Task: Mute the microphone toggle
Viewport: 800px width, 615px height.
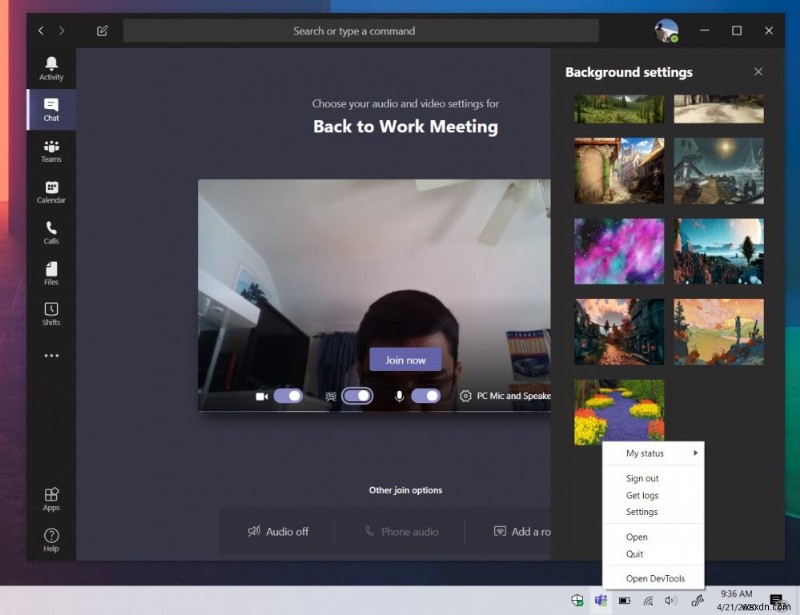Action: [427, 396]
